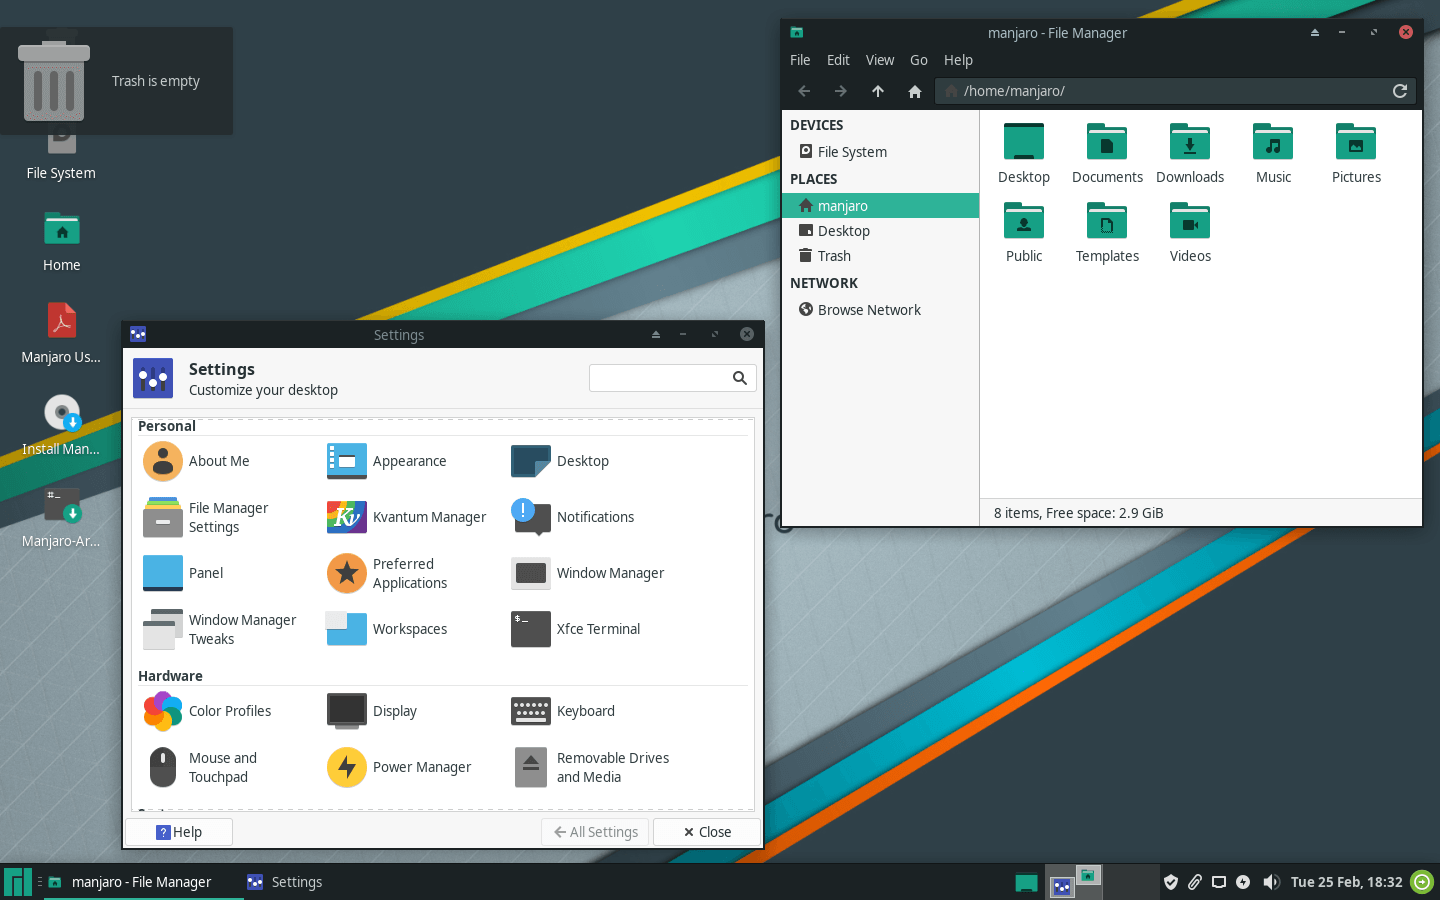The width and height of the screenshot is (1440, 900).
Task: Open Color Profiles settings
Action: (x=162, y=711)
